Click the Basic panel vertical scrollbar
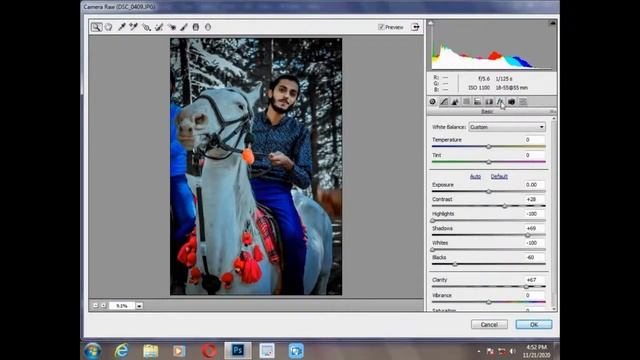640x360 pixels. [553, 213]
